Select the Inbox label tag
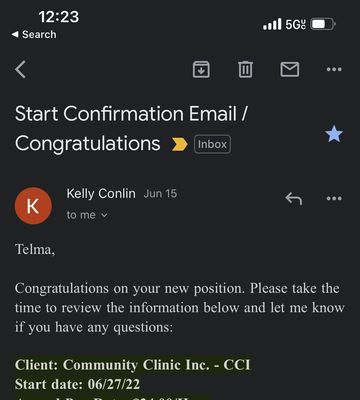The width and height of the screenshot is (360, 400). [212, 144]
